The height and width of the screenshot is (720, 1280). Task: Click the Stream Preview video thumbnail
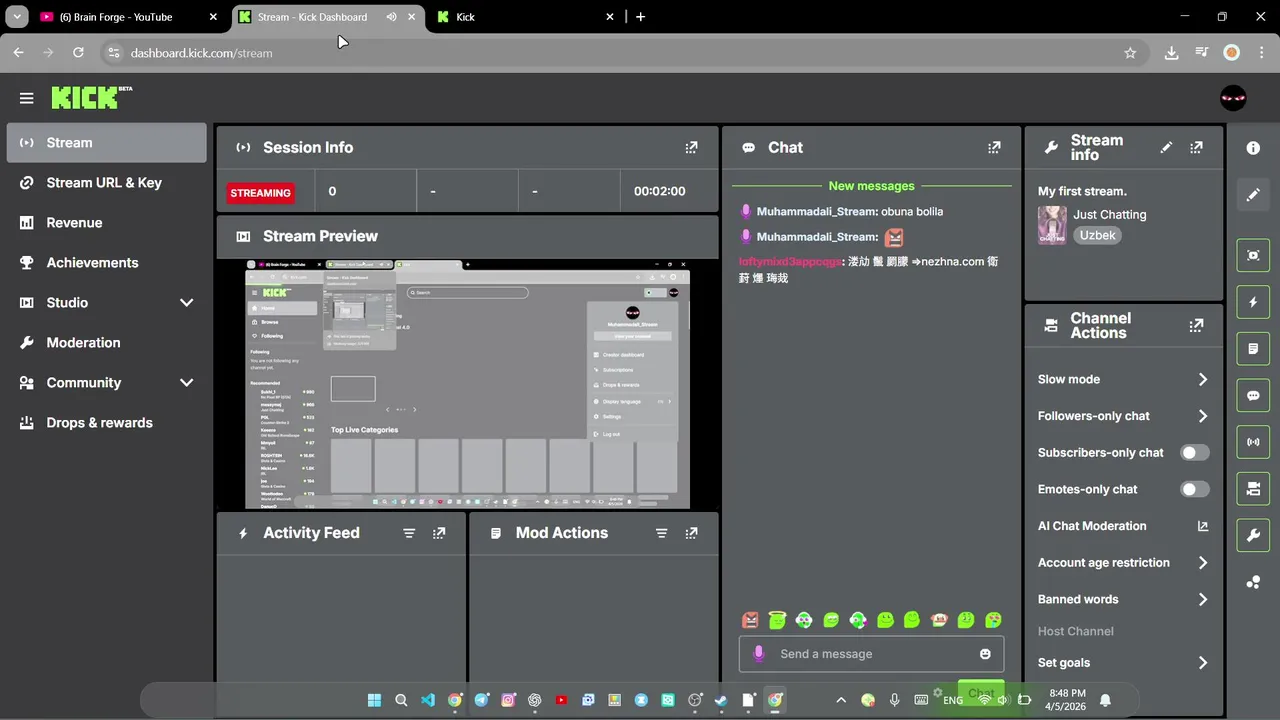click(467, 384)
